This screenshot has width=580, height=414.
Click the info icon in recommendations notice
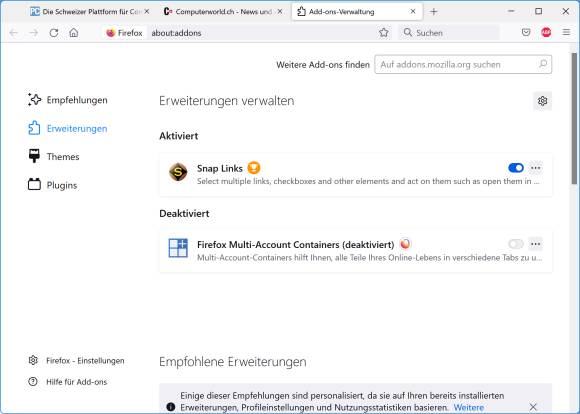171,407
